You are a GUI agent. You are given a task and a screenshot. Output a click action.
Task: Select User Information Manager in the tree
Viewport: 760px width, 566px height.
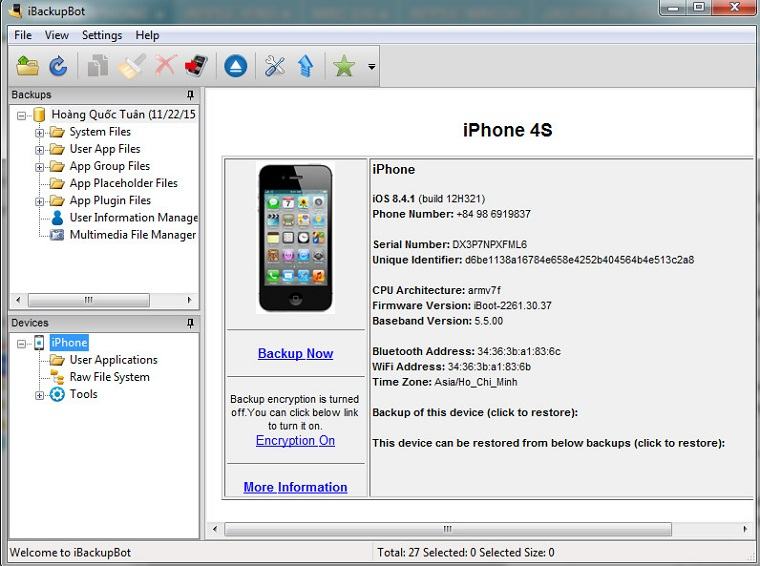coord(133,218)
